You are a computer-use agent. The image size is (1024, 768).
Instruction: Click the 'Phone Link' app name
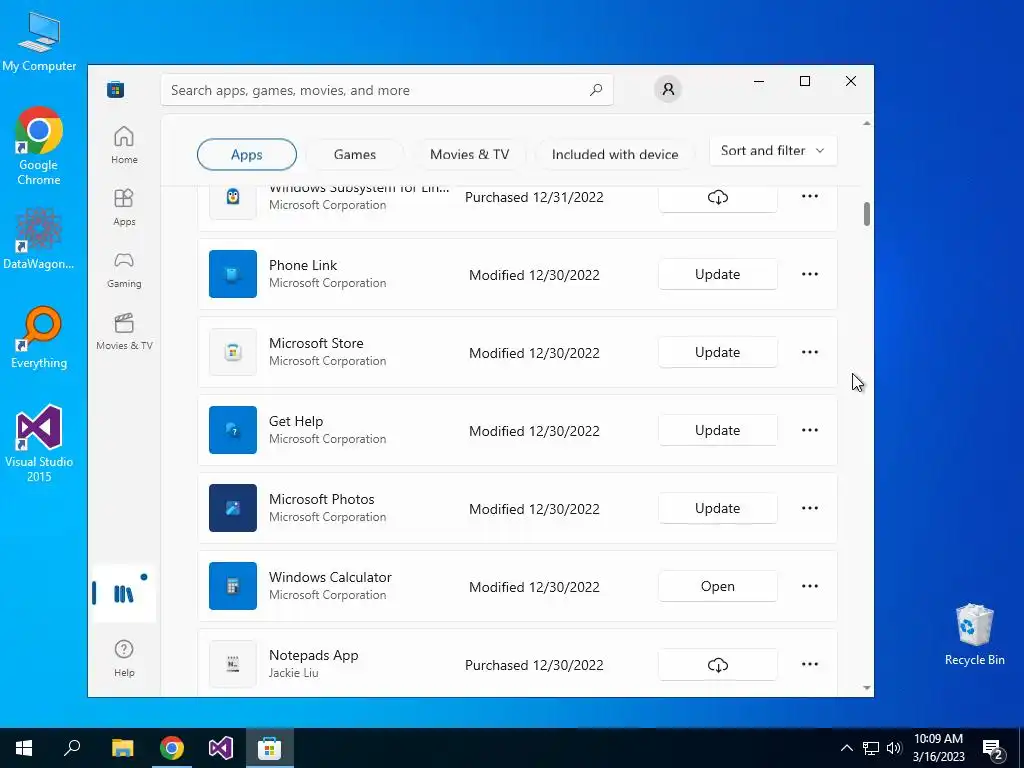(x=303, y=265)
